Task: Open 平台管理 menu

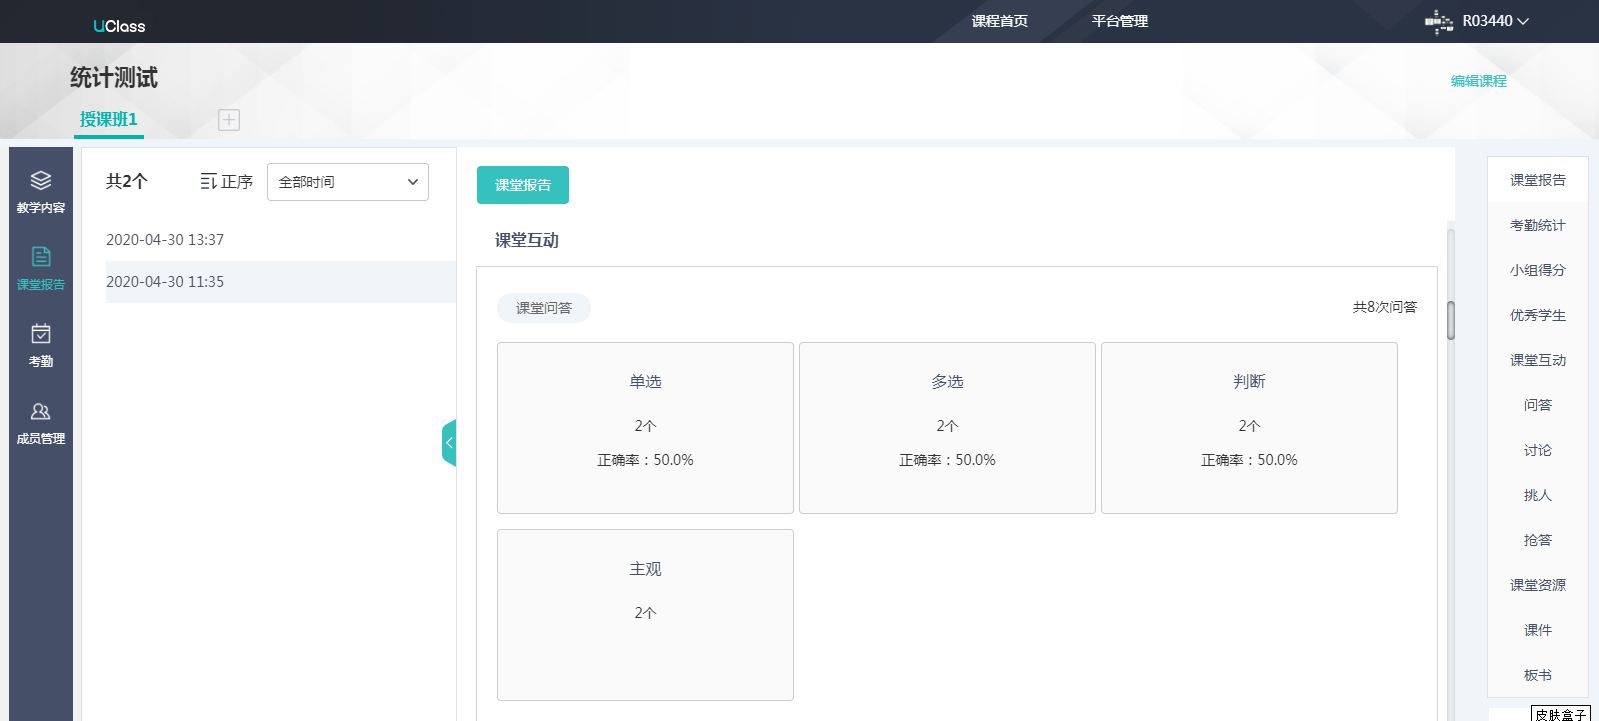Action: coord(1119,21)
